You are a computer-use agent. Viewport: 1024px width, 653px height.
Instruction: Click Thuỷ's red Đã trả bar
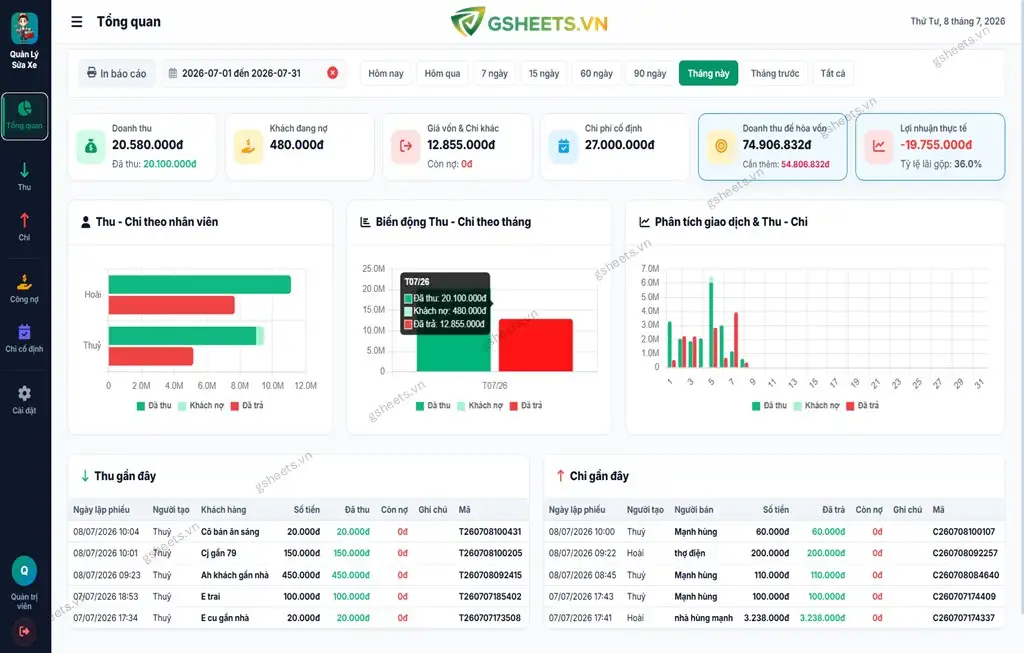(151, 357)
